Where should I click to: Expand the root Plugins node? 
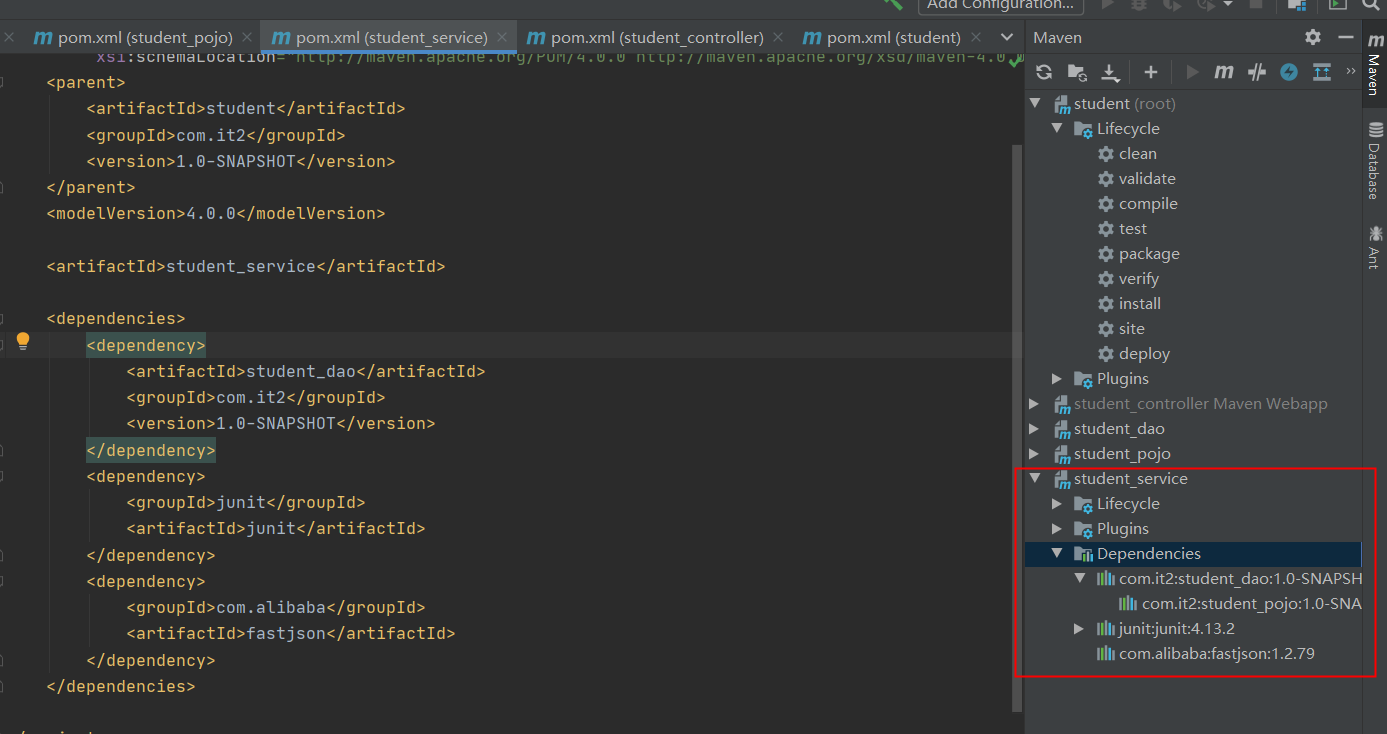click(x=1057, y=378)
